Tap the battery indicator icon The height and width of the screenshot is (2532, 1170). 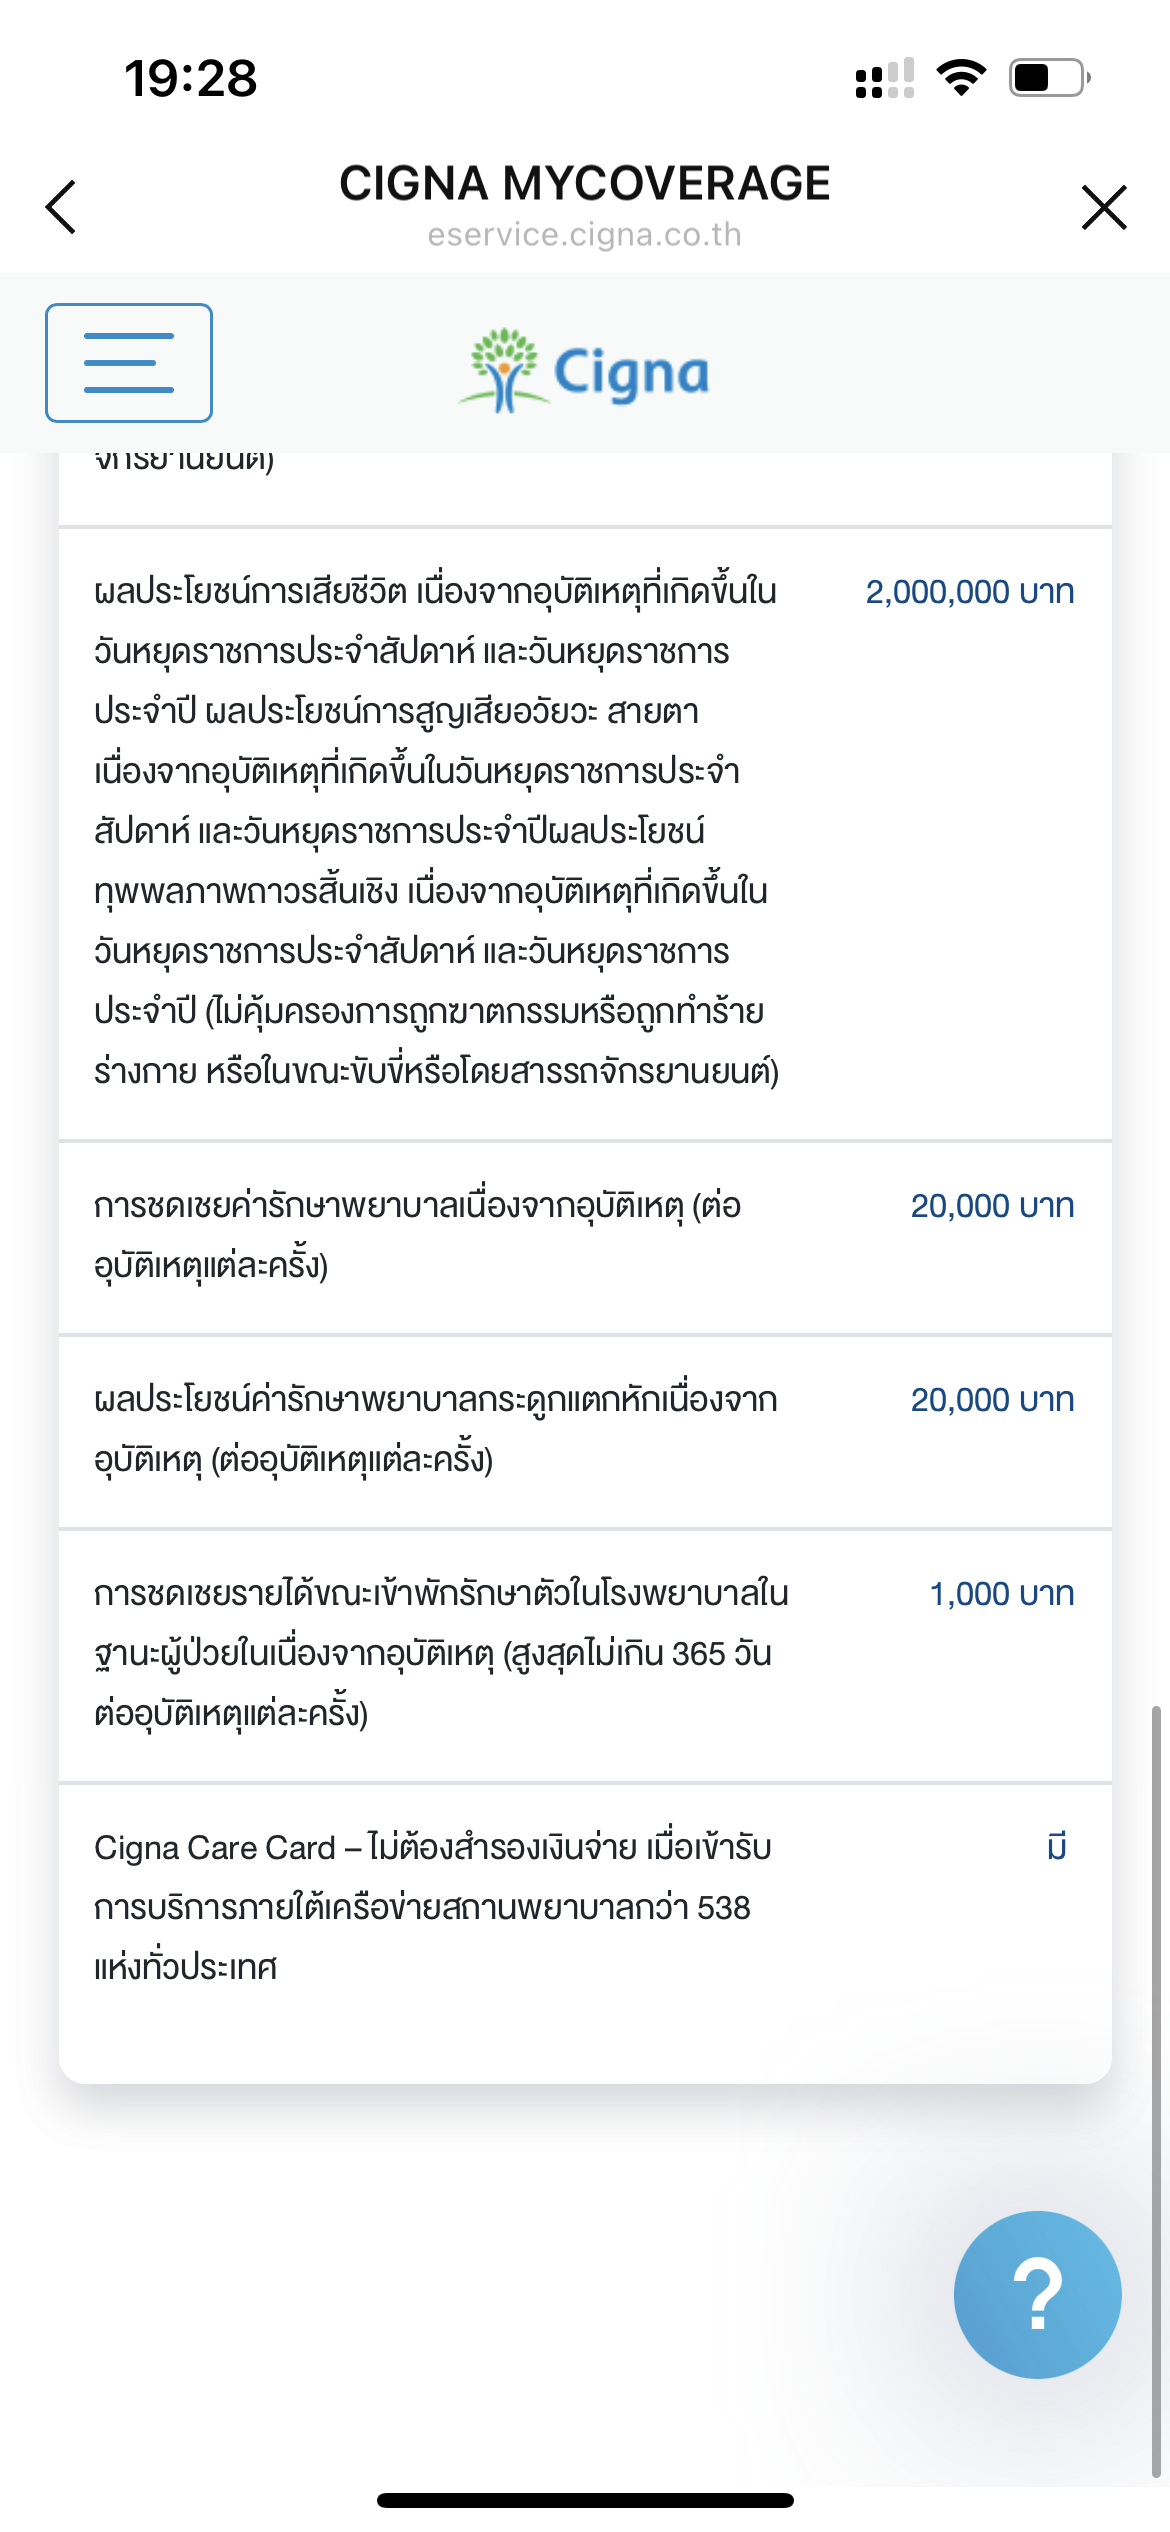click(x=1049, y=78)
